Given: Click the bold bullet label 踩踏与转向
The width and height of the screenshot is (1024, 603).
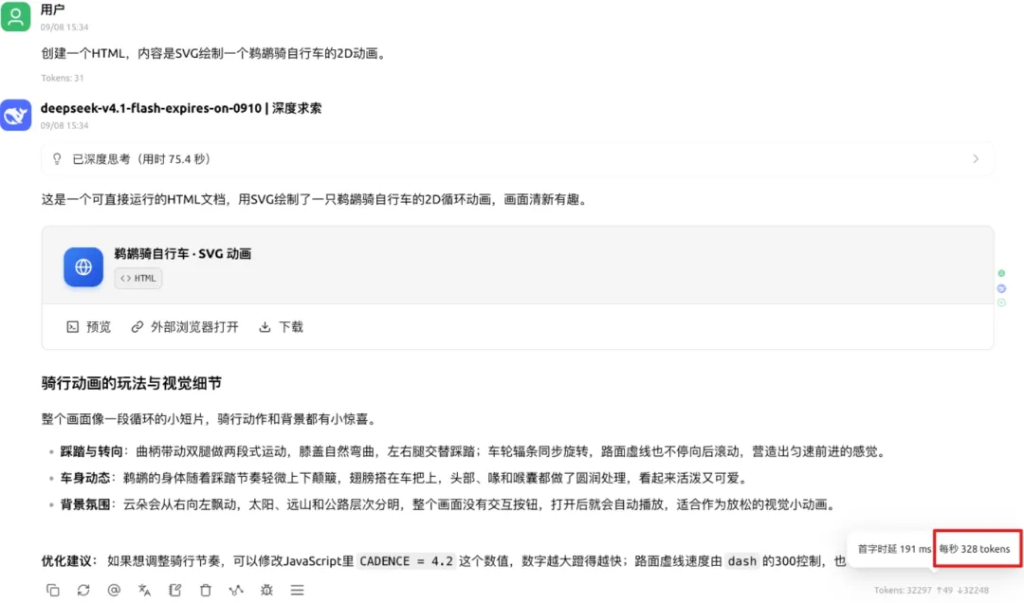Looking at the screenshot, I should click(91, 451).
